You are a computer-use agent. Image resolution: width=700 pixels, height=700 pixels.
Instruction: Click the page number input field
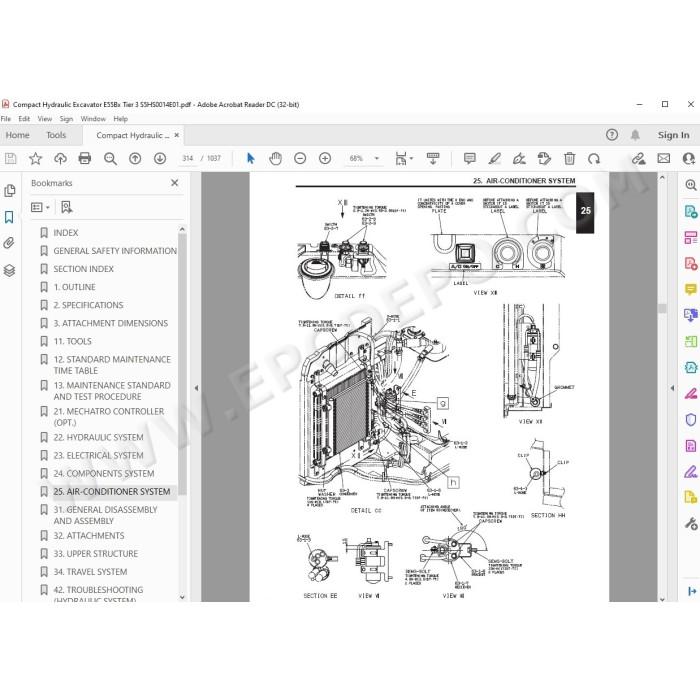[188, 158]
